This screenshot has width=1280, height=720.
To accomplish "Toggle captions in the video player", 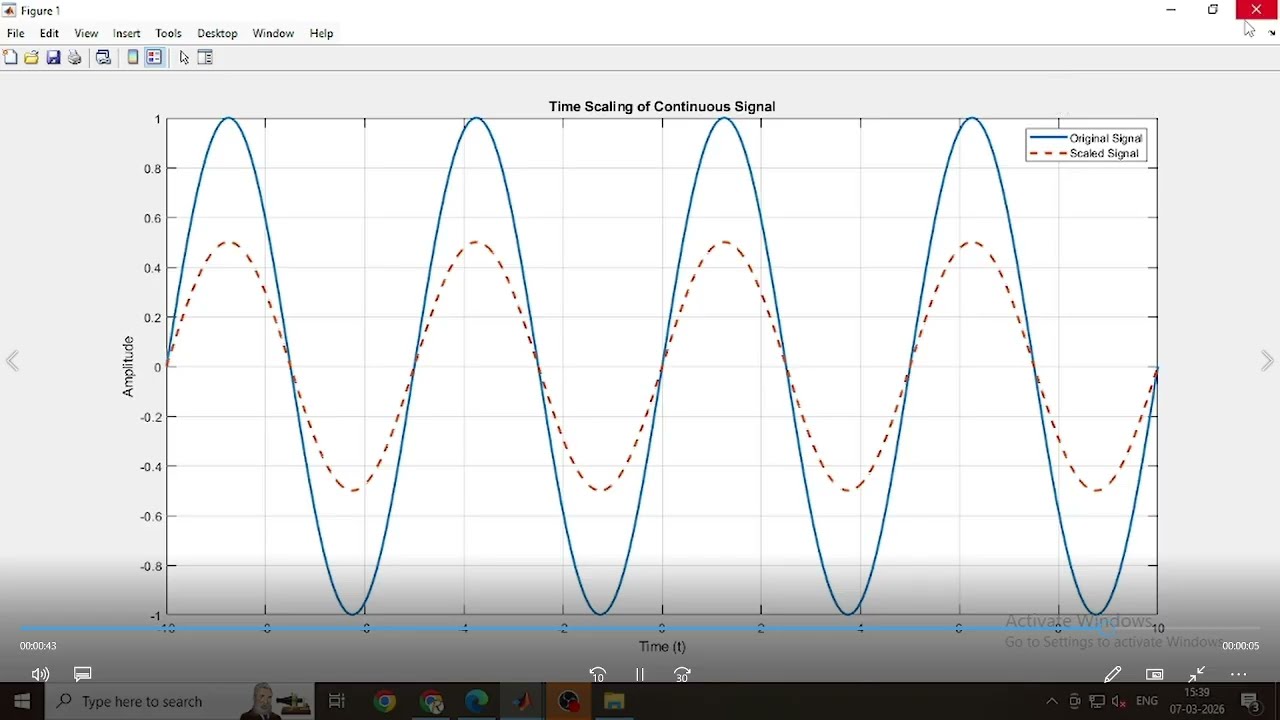I will 83,675.
